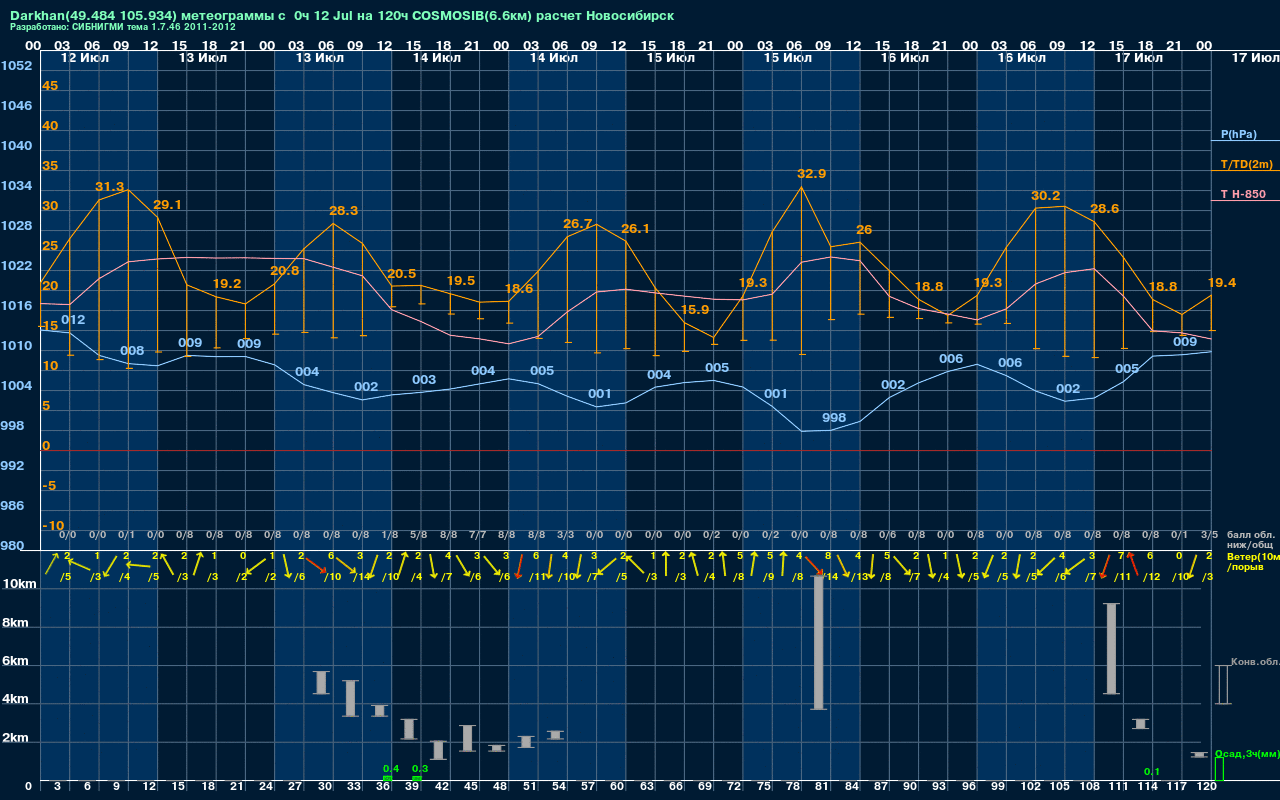This screenshot has width=1280, height=800.
Task: Click the T/TD(2m) legend label
Action: (x=1246, y=164)
